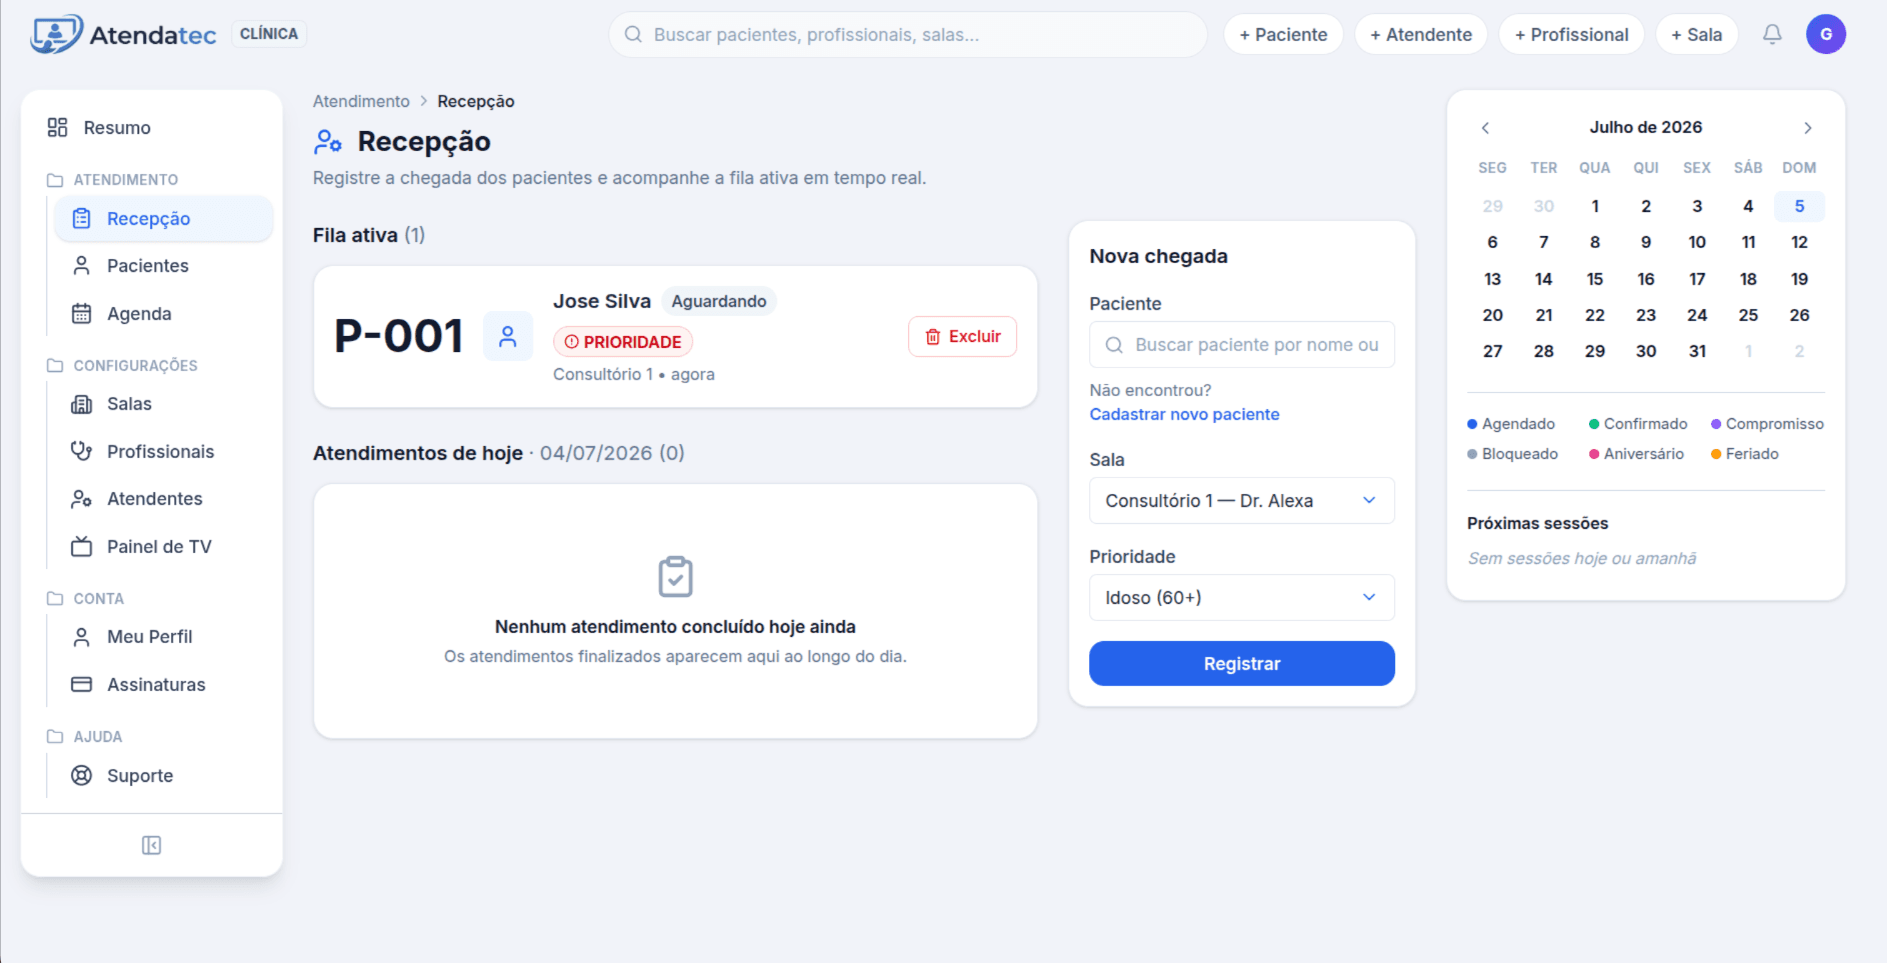Open Painel de TV in sidebar
Image resolution: width=1887 pixels, height=963 pixels.
point(163,547)
